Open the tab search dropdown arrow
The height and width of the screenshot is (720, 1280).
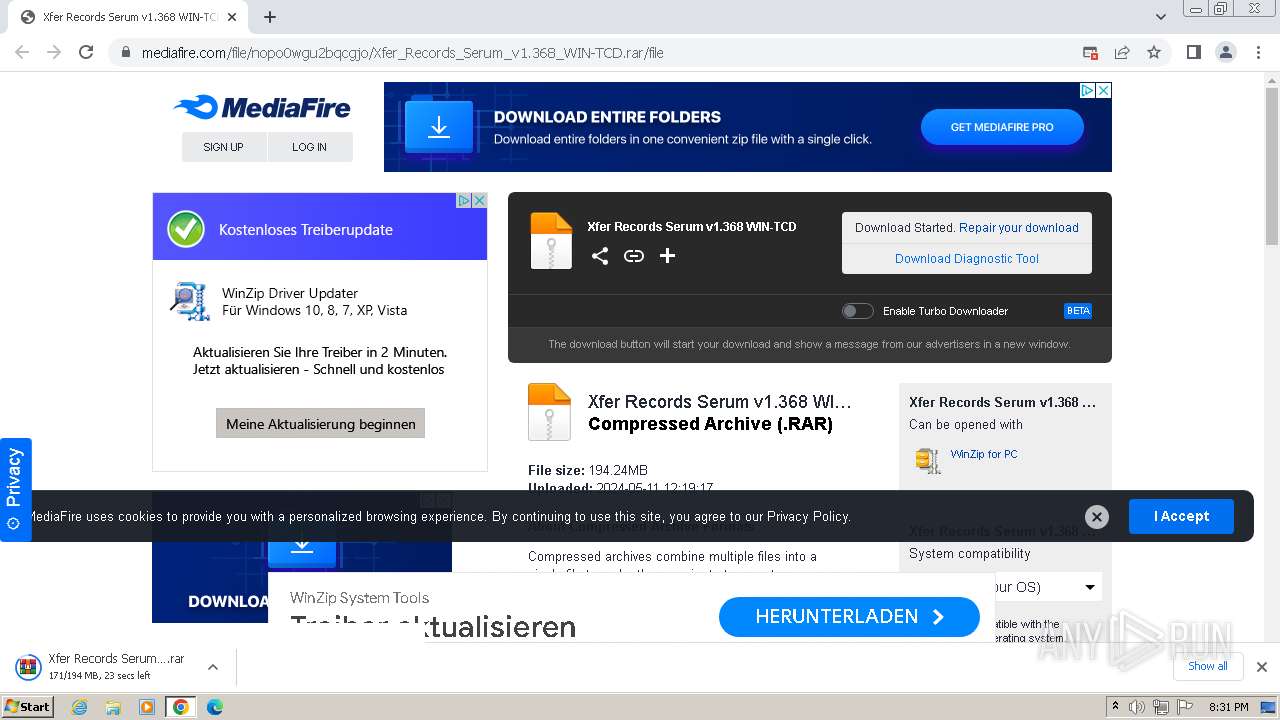click(x=1161, y=17)
